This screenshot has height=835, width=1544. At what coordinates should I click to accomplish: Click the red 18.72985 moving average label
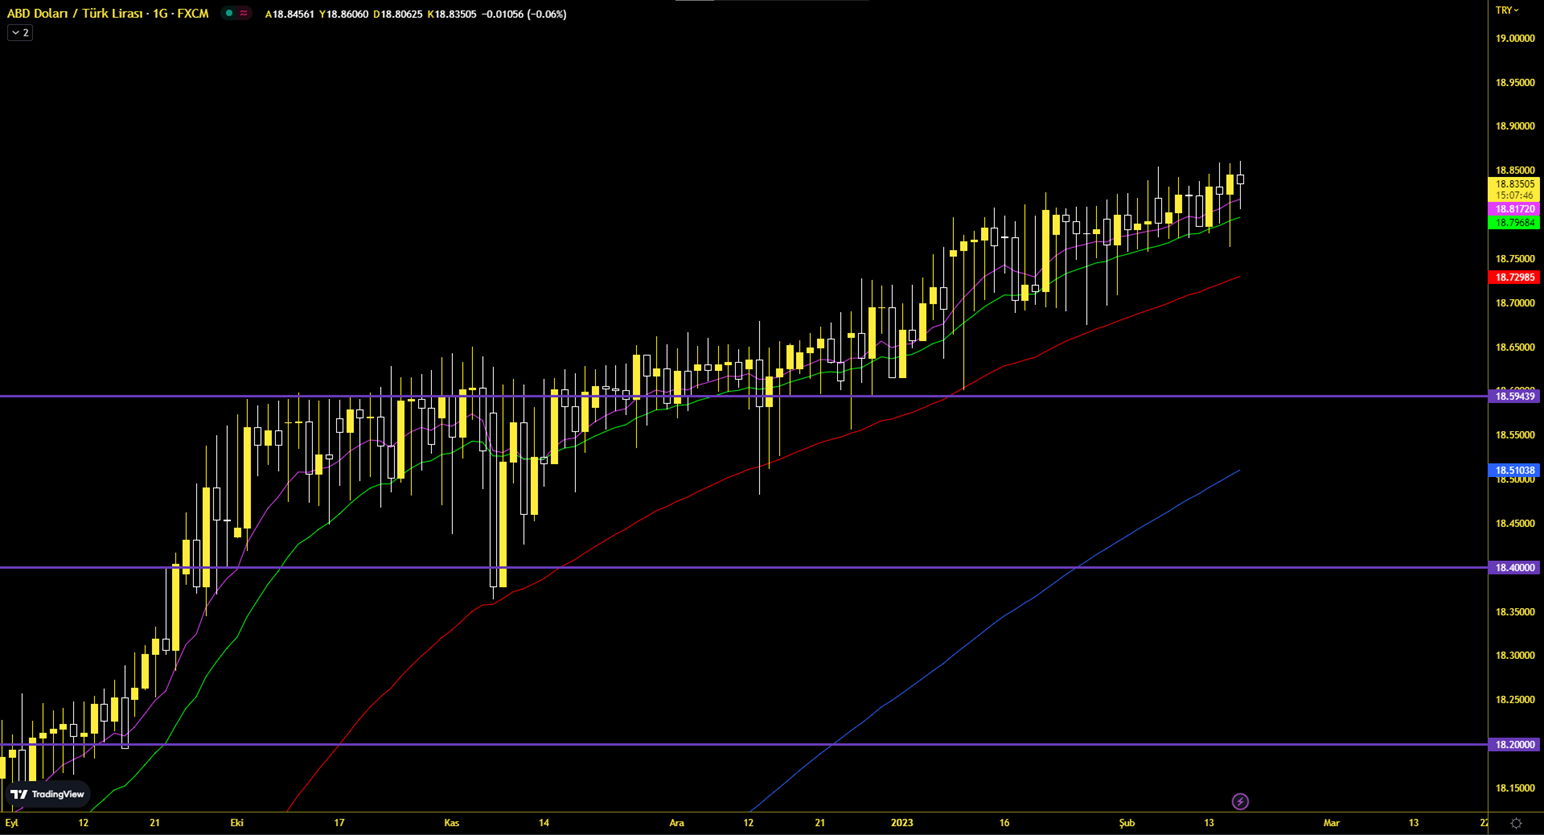[x=1514, y=277]
